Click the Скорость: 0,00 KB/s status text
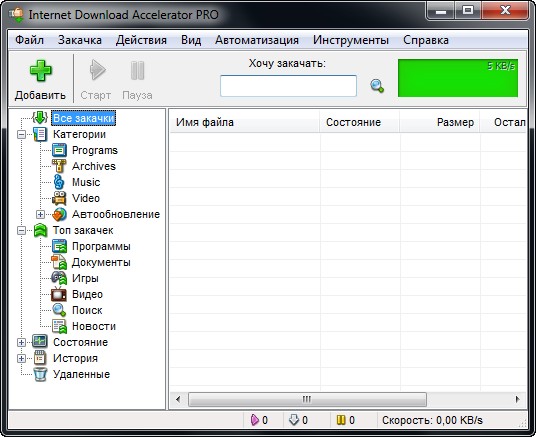Viewport: 536px width, 437px height. (432, 420)
